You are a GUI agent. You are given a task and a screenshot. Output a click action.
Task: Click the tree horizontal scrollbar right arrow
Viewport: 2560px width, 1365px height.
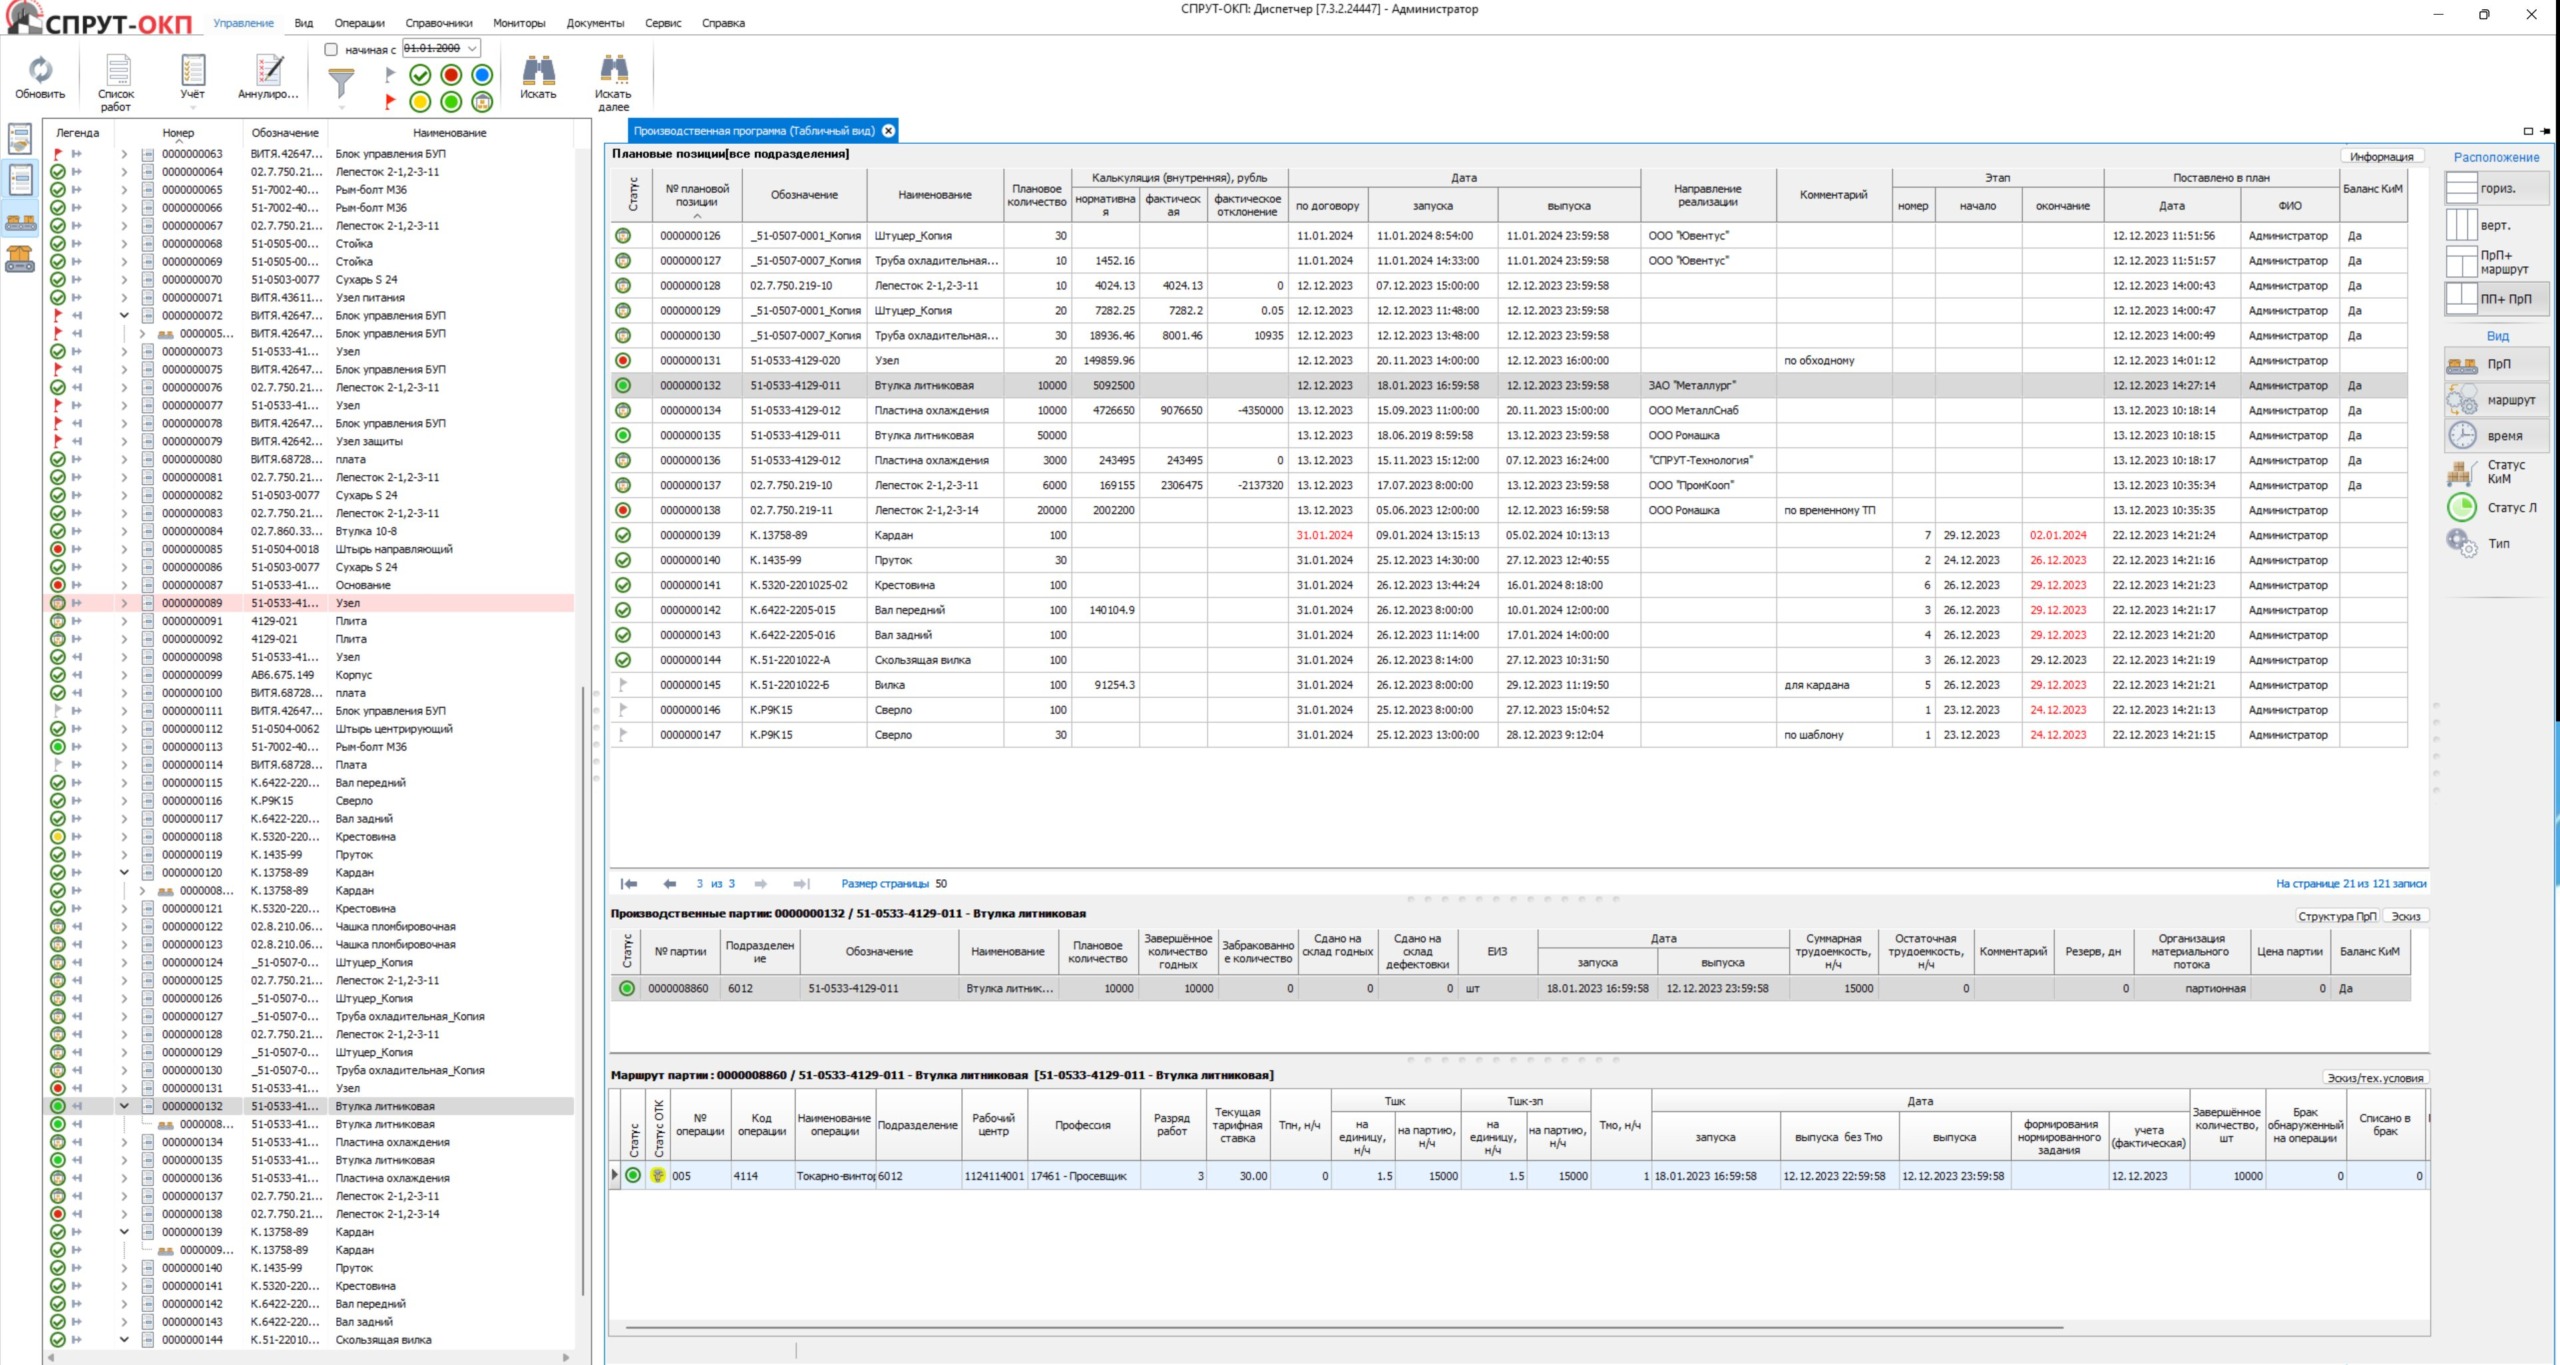pyautogui.click(x=566, y=1357)
